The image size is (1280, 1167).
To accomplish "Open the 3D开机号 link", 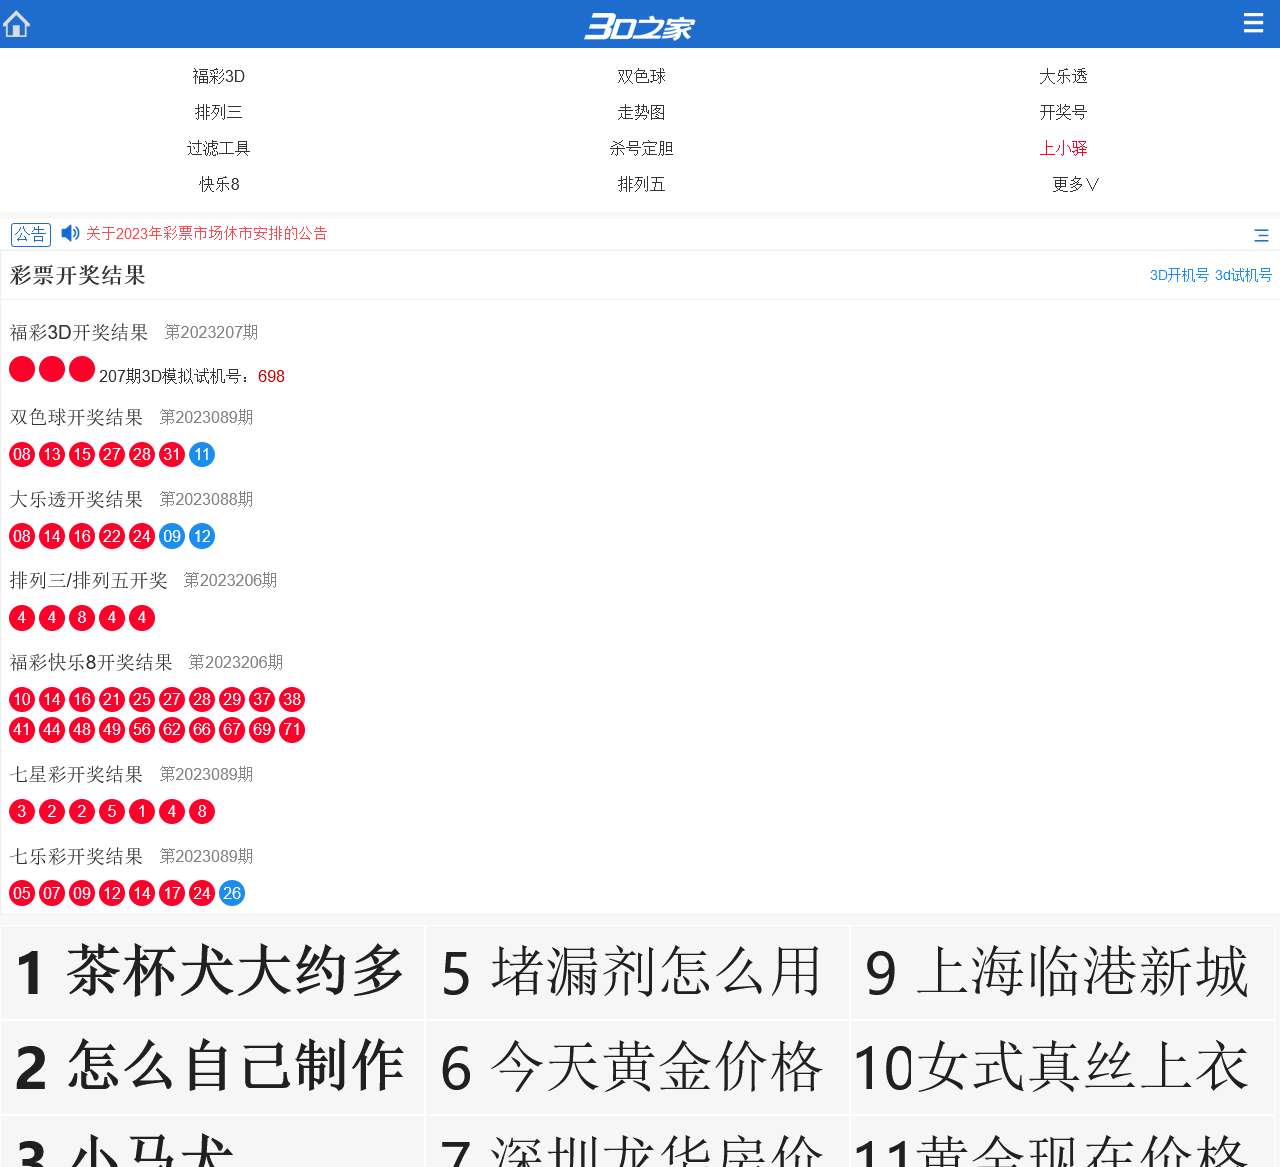I will pyautogui.click(x=1179, y=275).
